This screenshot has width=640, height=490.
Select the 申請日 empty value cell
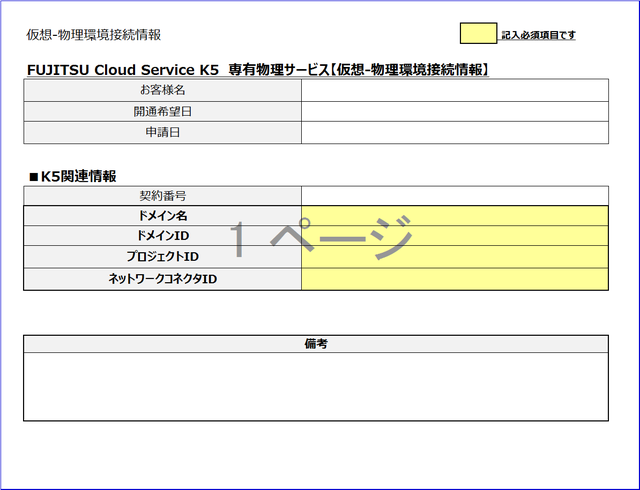pyautogui.click(x=455, y=133)
